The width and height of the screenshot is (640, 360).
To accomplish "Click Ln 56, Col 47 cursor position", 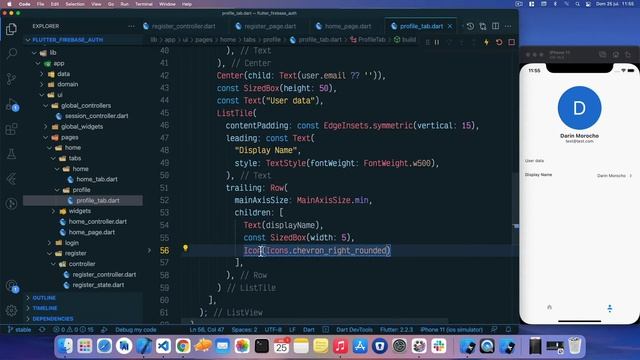I will tap(207, 330).
